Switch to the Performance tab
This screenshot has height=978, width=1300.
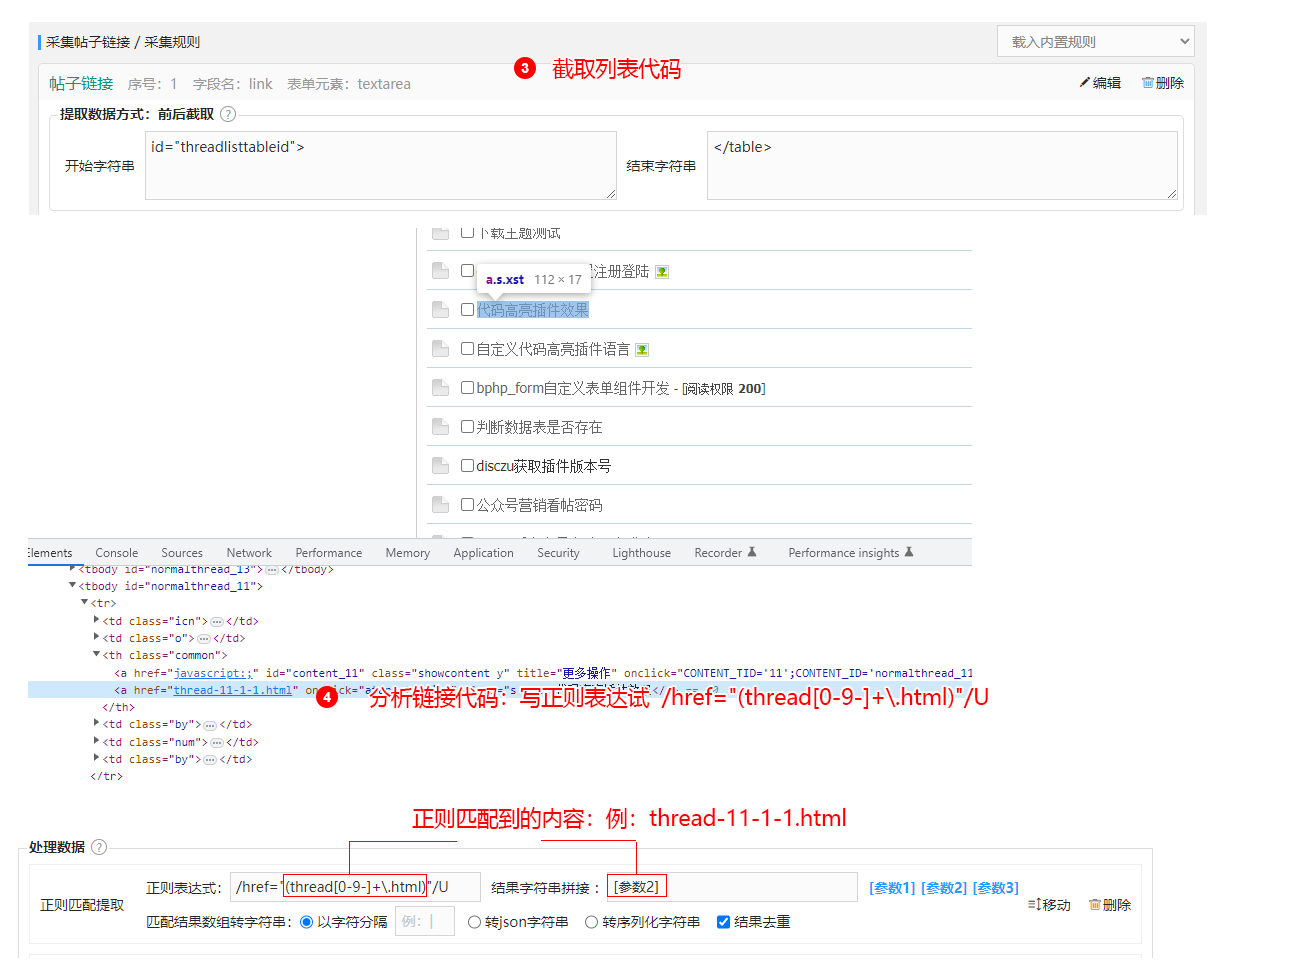[x=329, y=553]
